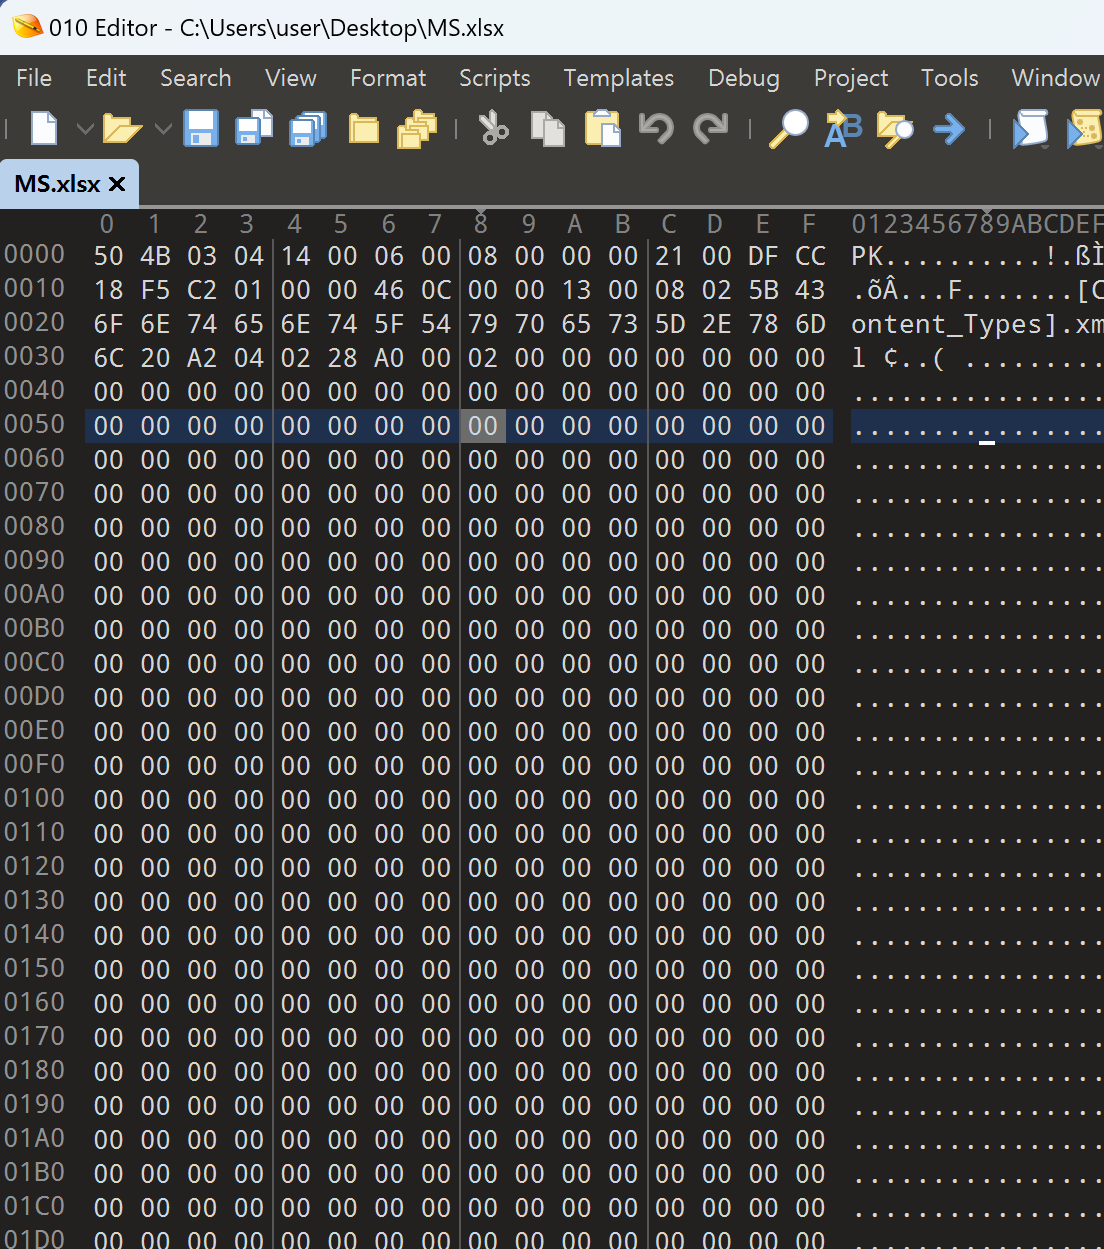Click address label 00A0
The image size is (1104, 1249).
(35, 594)
